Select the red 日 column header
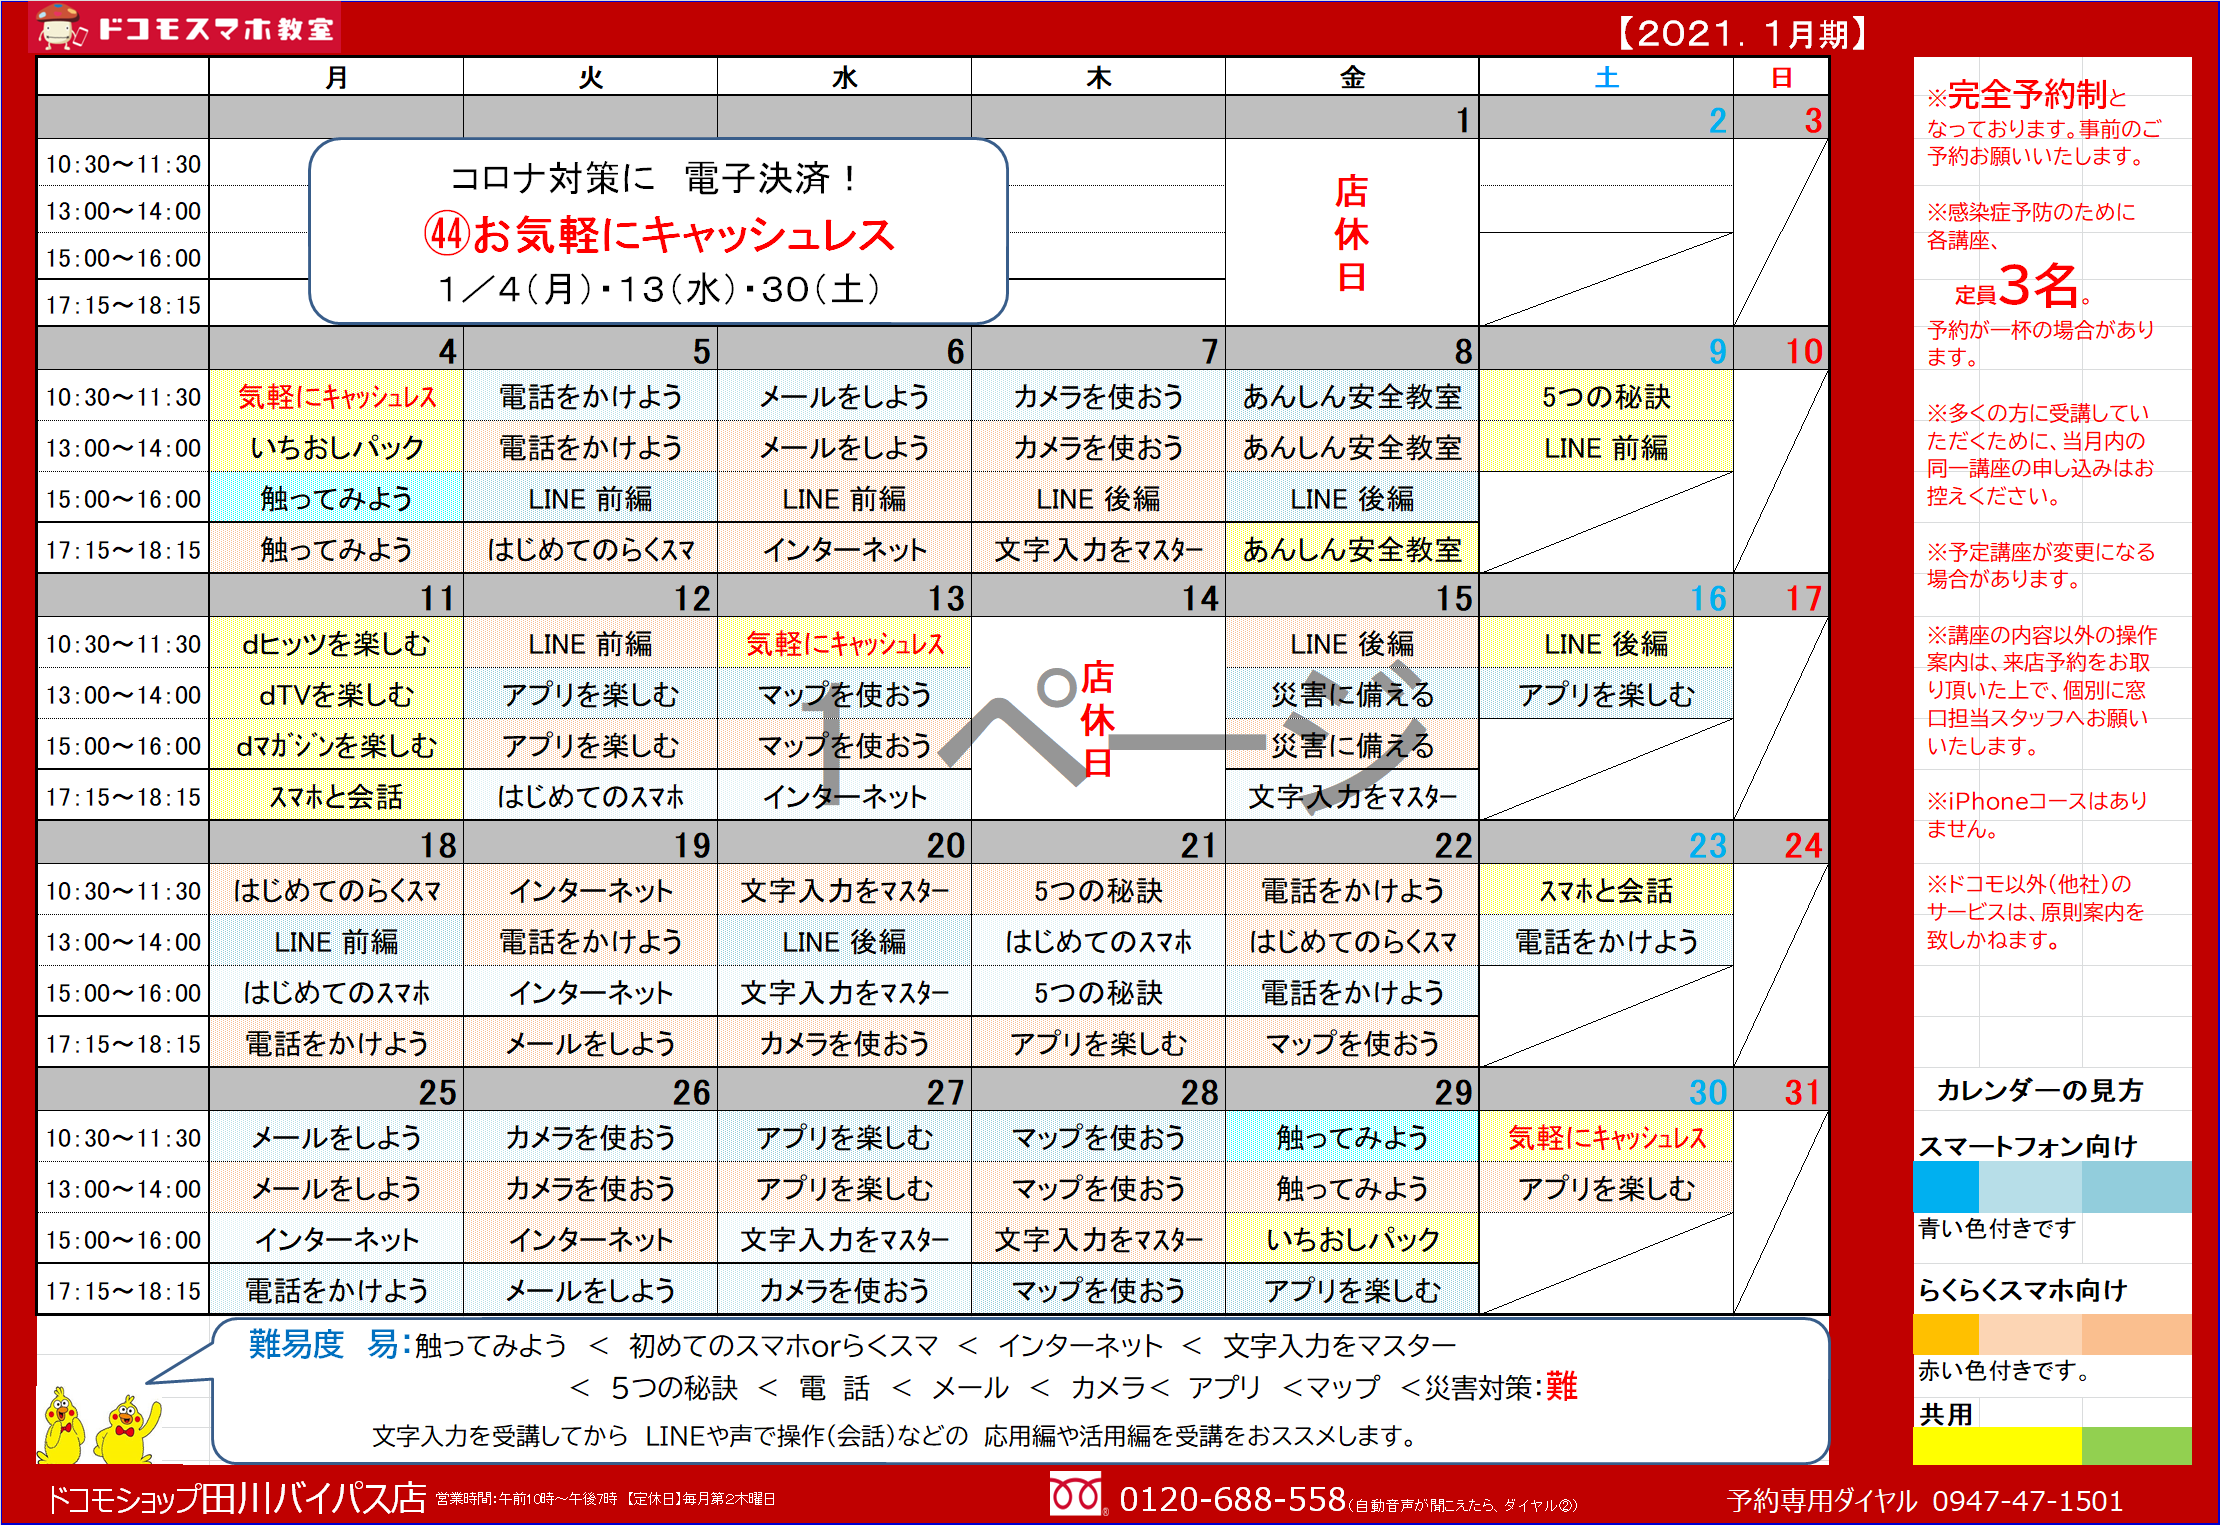The width and height of the screenshot is (2220, 1525). [x=1781, y=78]
